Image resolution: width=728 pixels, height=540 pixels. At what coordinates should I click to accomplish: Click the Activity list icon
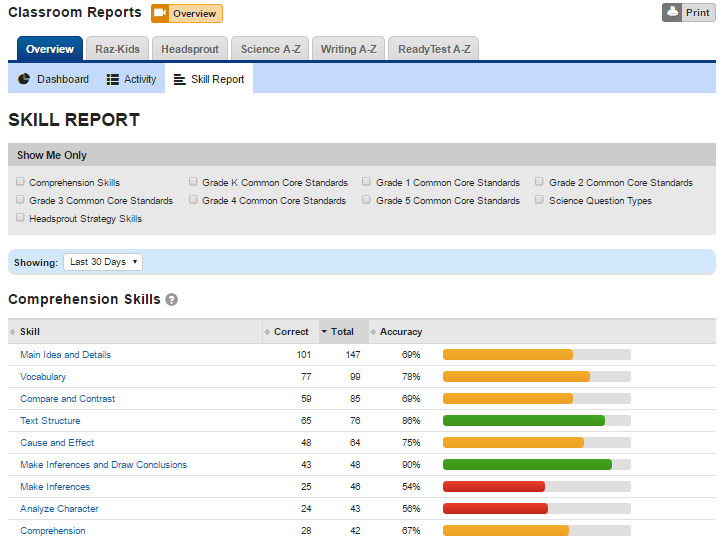coord(112,79)
